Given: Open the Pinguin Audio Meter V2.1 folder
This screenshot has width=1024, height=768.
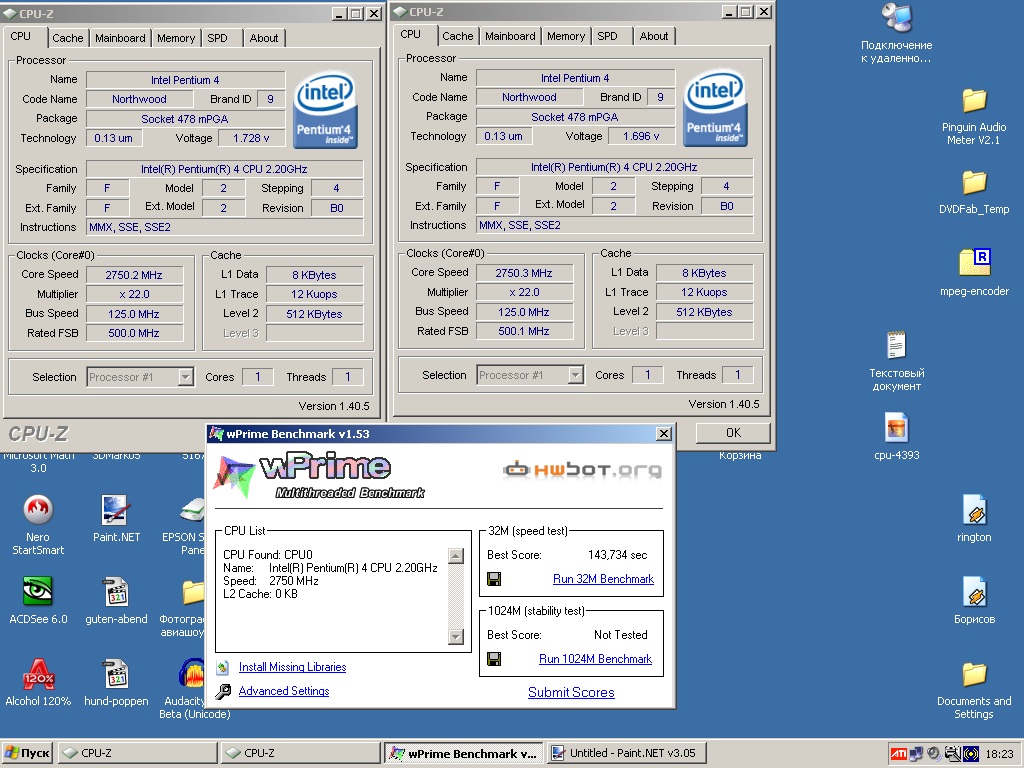Looking at the screenshot, I should (974, 101).
